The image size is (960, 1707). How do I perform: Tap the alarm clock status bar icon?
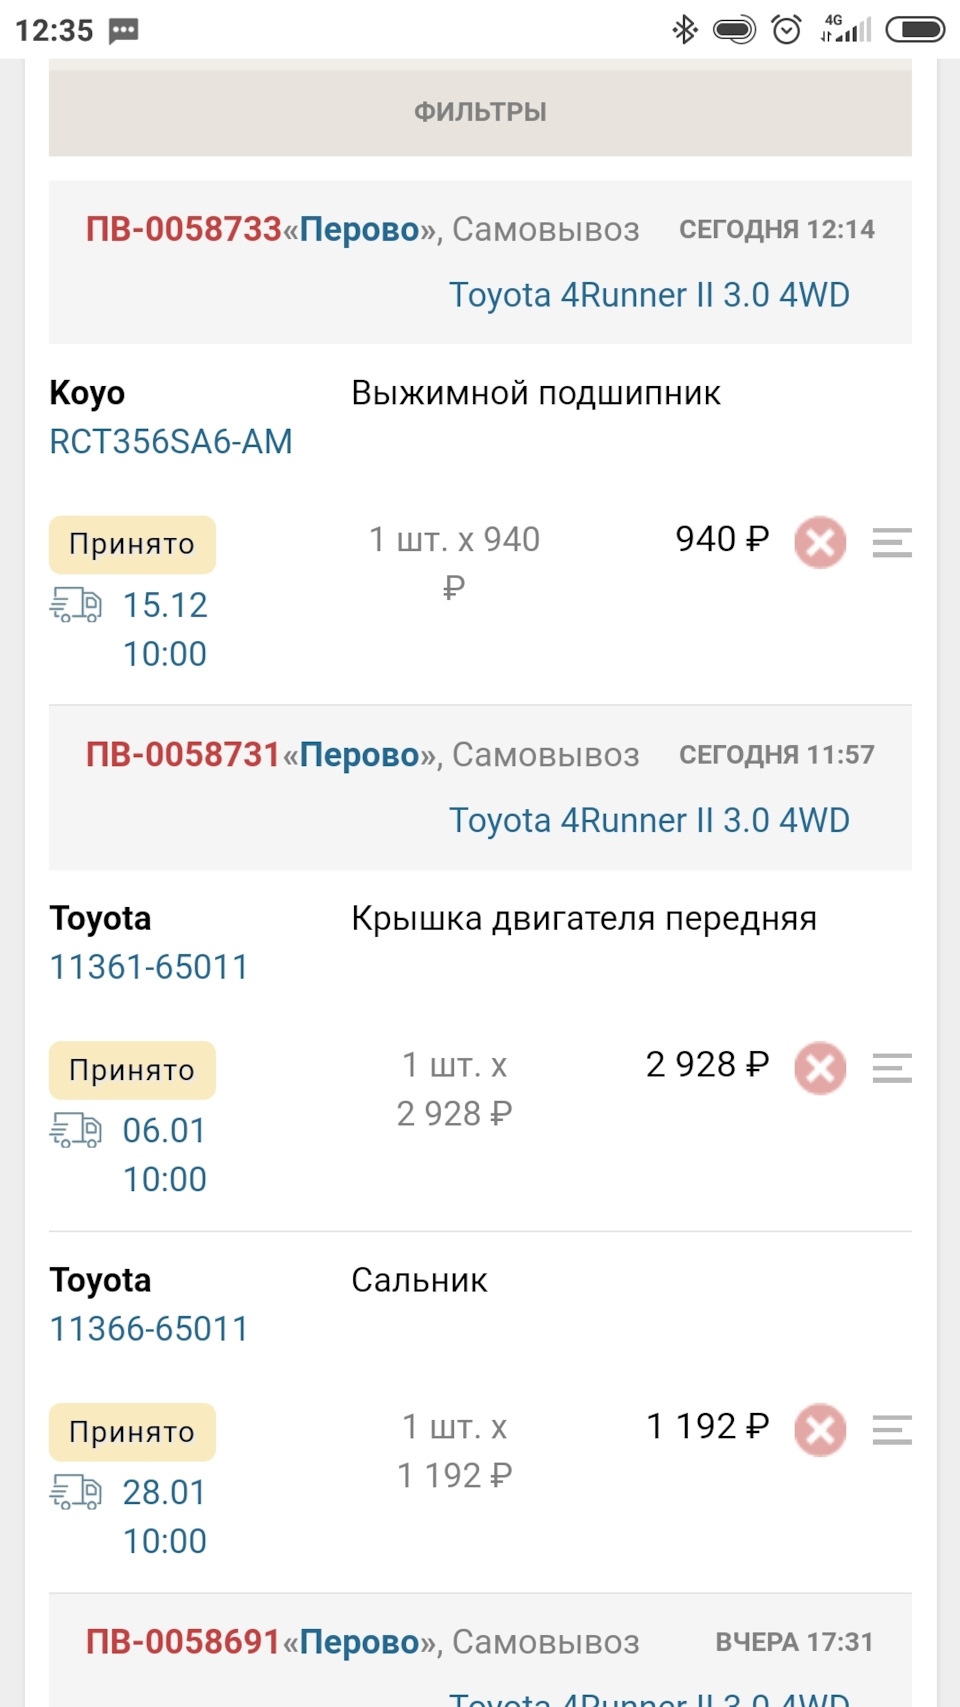point(786,30)
